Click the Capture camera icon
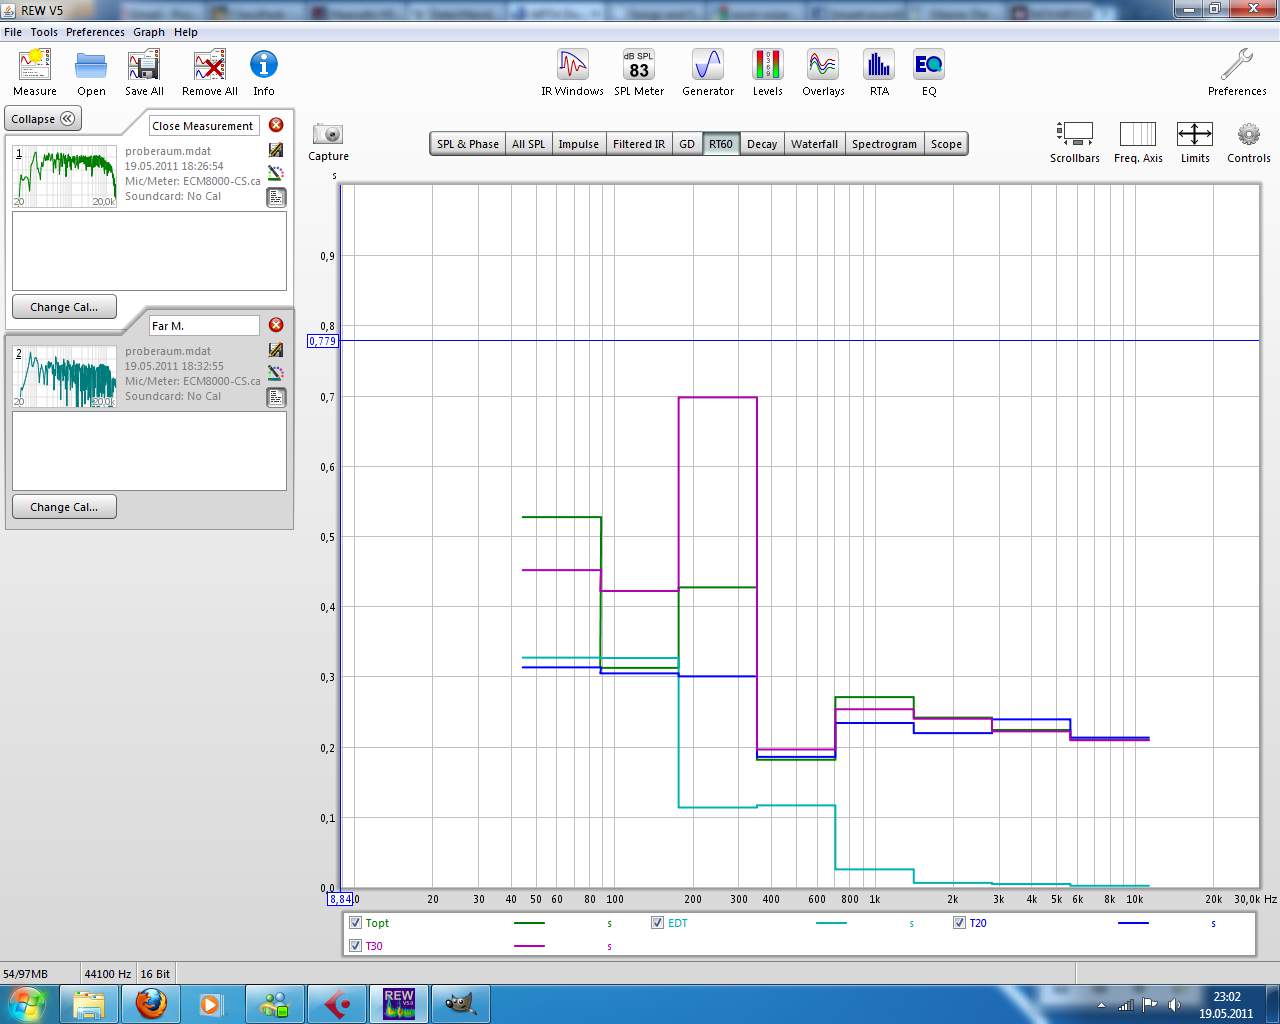 328,135
